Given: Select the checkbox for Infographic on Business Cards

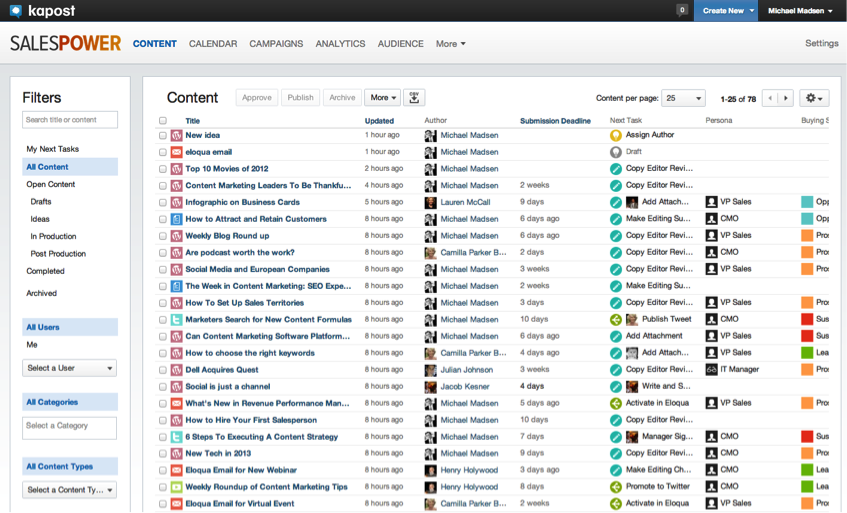Looking at the screenshot, I should coord(163,202).
